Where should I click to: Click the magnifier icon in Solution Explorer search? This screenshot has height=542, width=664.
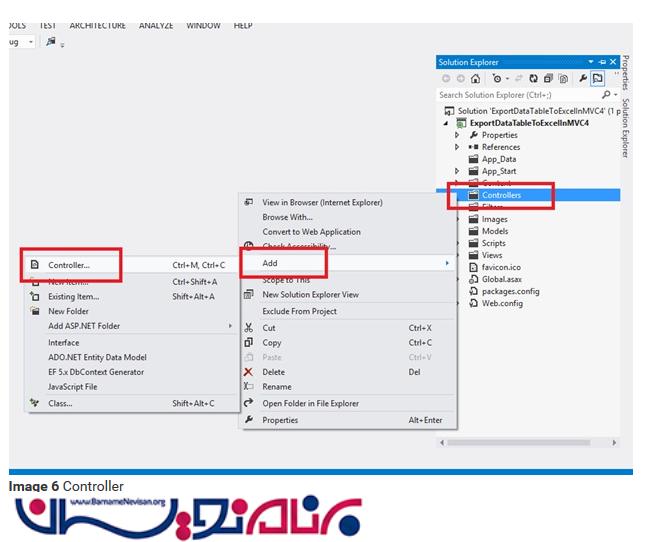tap(607, 95)
